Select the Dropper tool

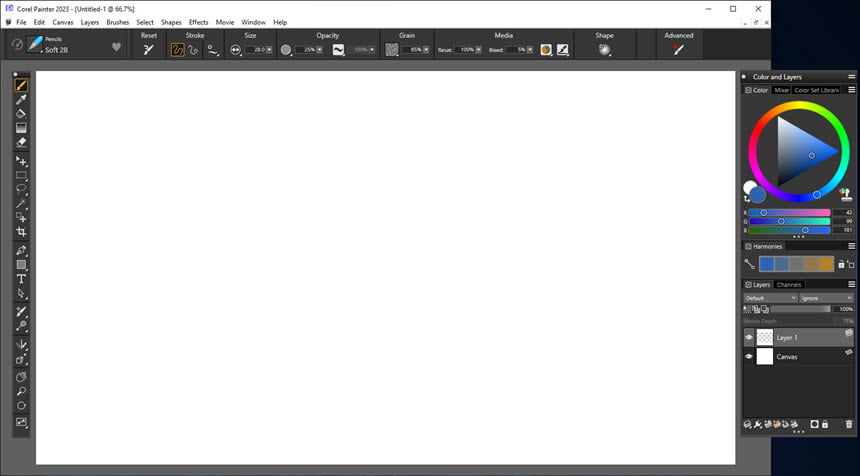21,100
